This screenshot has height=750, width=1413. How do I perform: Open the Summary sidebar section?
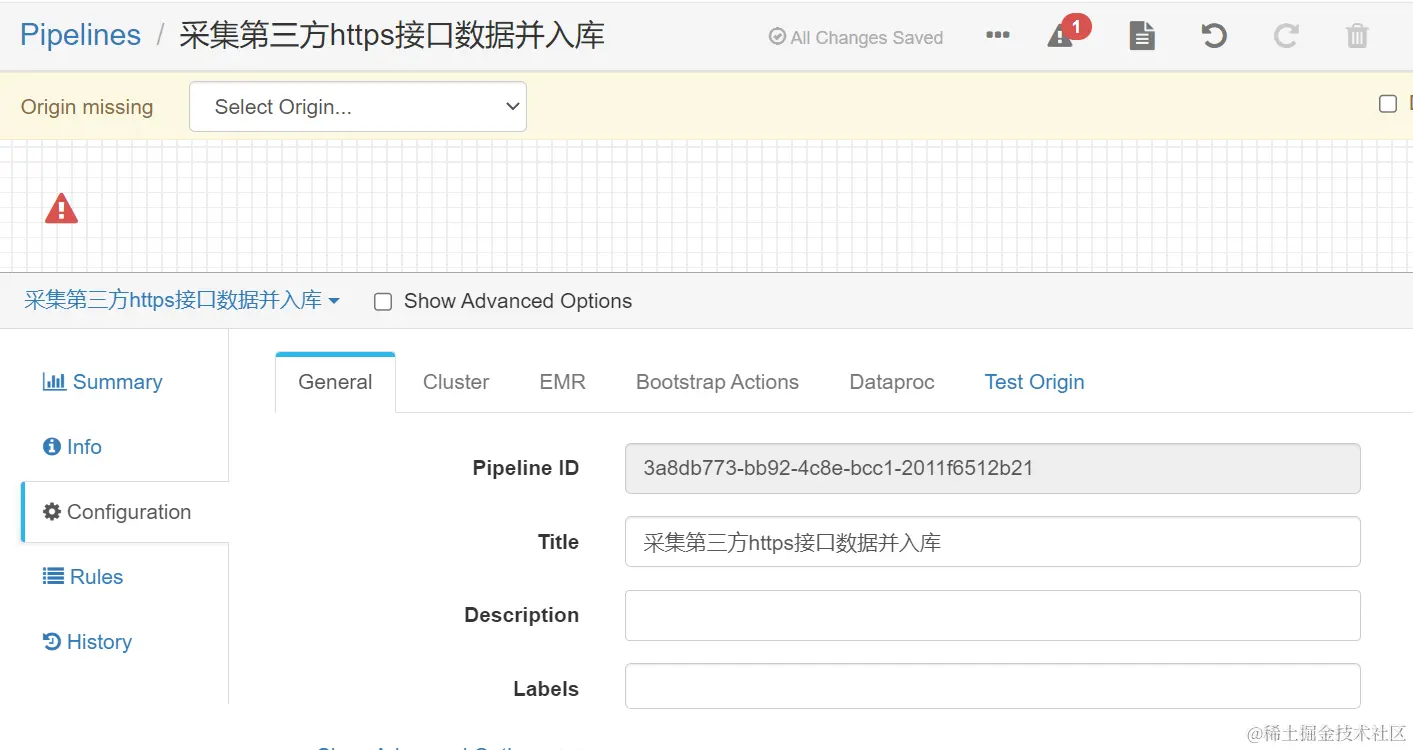(x=102, y=382)
